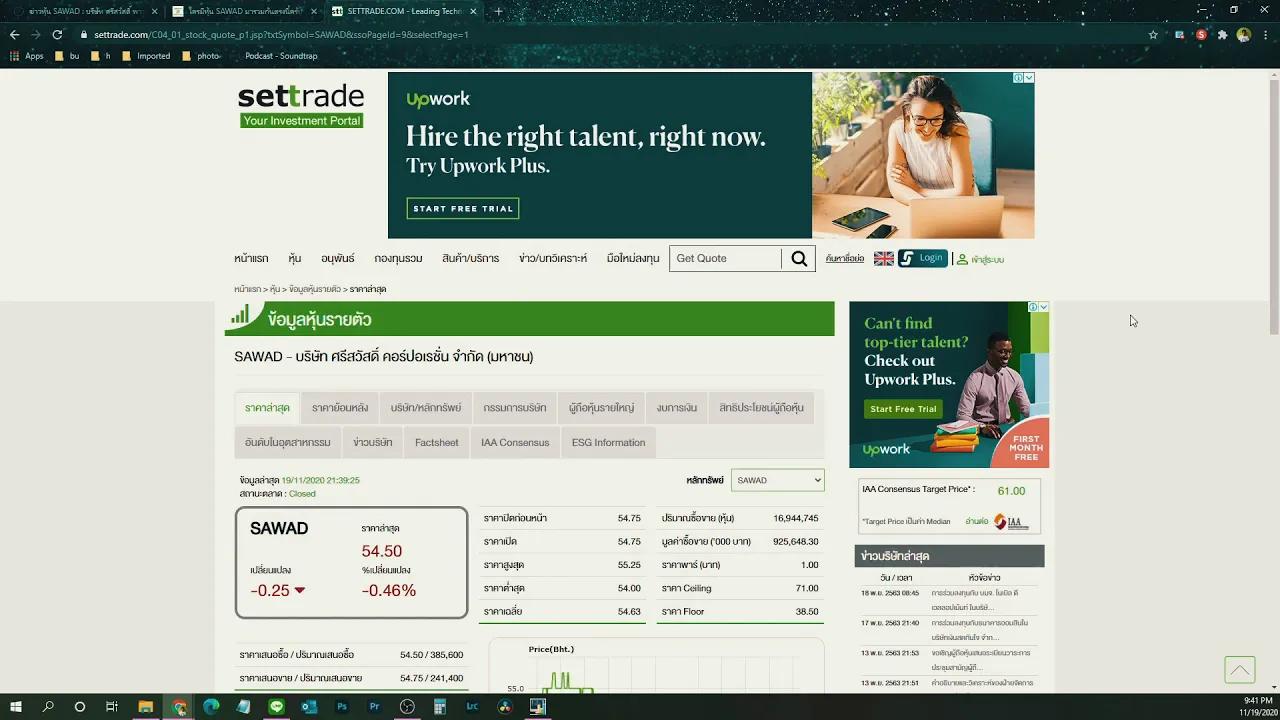Launch Premiere Pro from taskbar
Screen dimensions: 1280x720
coord(374,706)
